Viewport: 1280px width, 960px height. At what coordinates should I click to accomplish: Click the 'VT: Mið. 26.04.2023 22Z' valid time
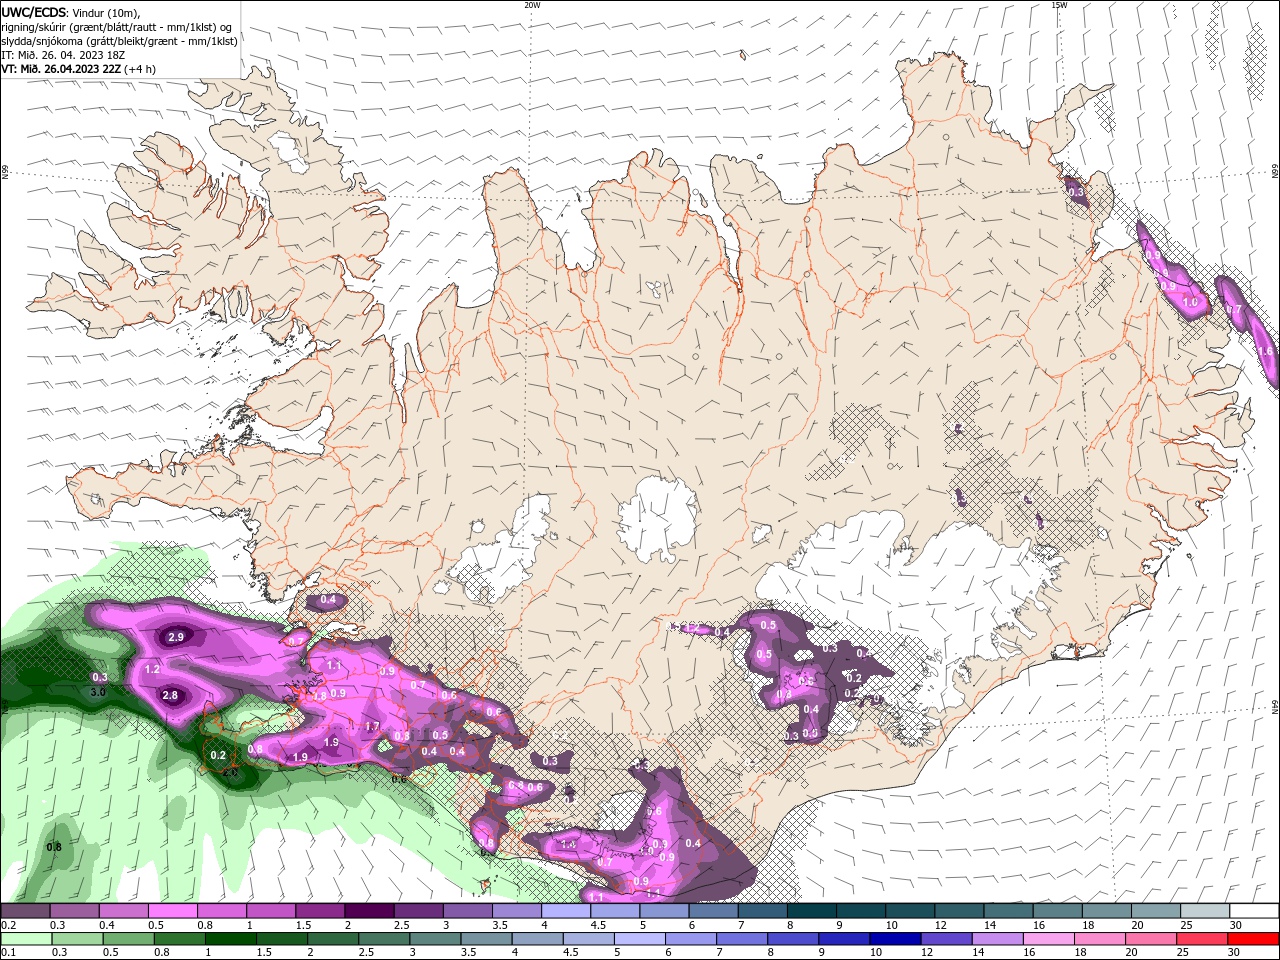[61, 69]
